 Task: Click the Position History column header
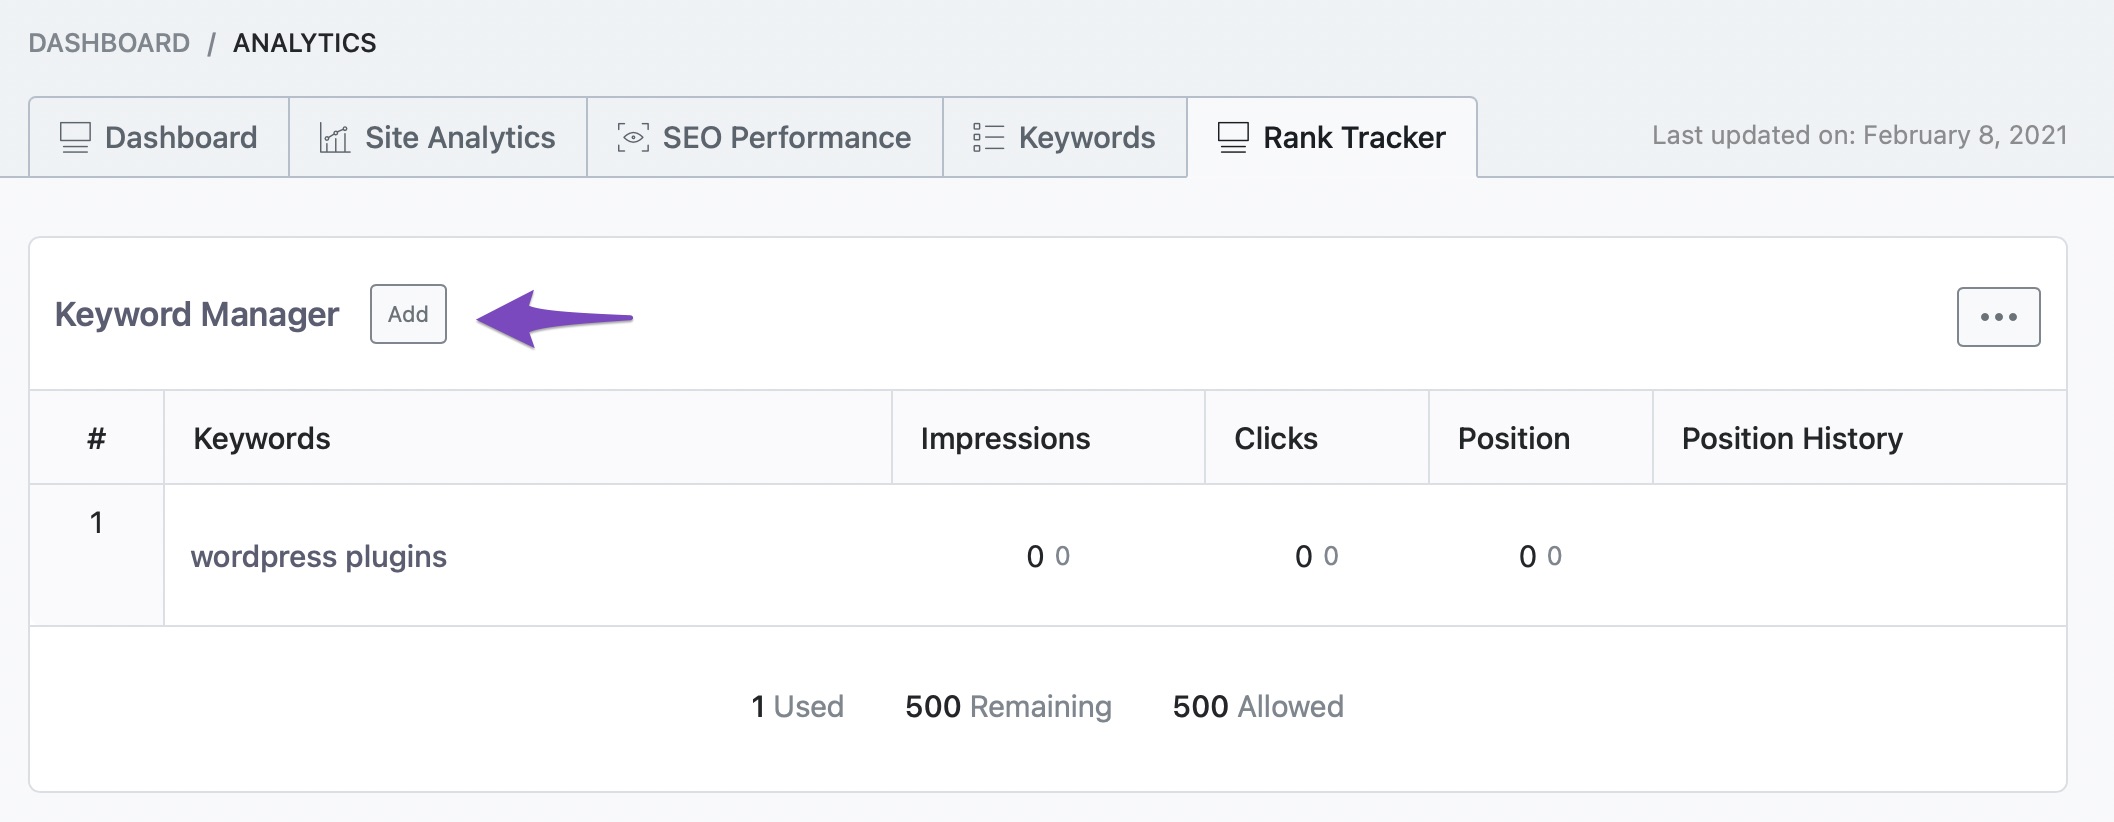tap(1791, 438)
